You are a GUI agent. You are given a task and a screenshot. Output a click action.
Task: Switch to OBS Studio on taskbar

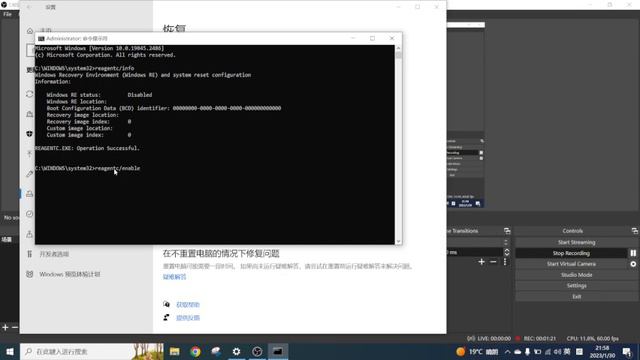(257, 351)
